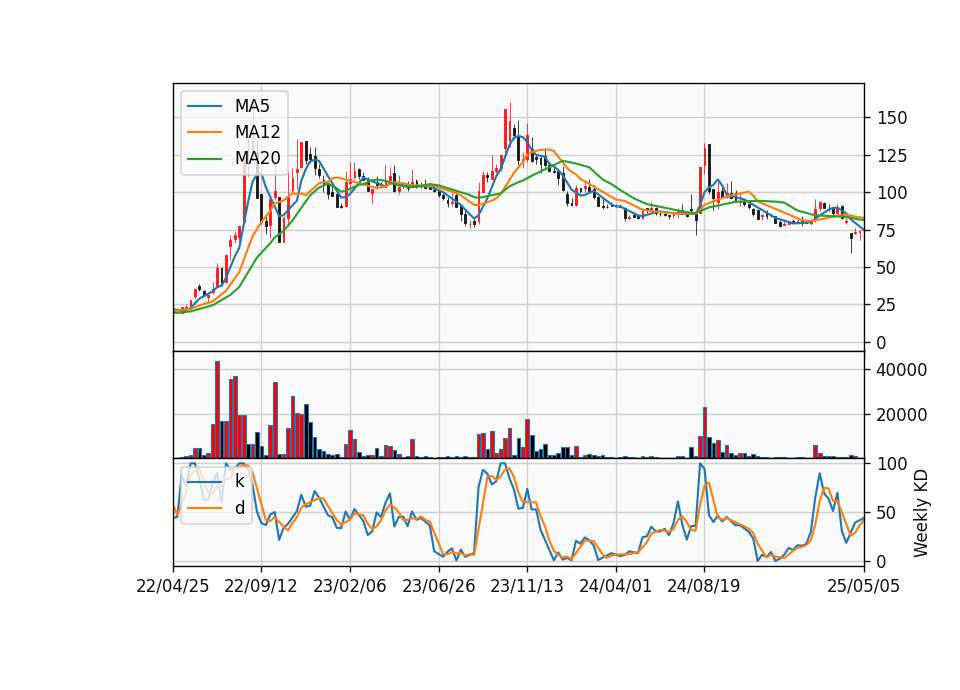Click the 24/08/19 date label
960x690 pixels.
pyautogui.click(x=703, y=586)
